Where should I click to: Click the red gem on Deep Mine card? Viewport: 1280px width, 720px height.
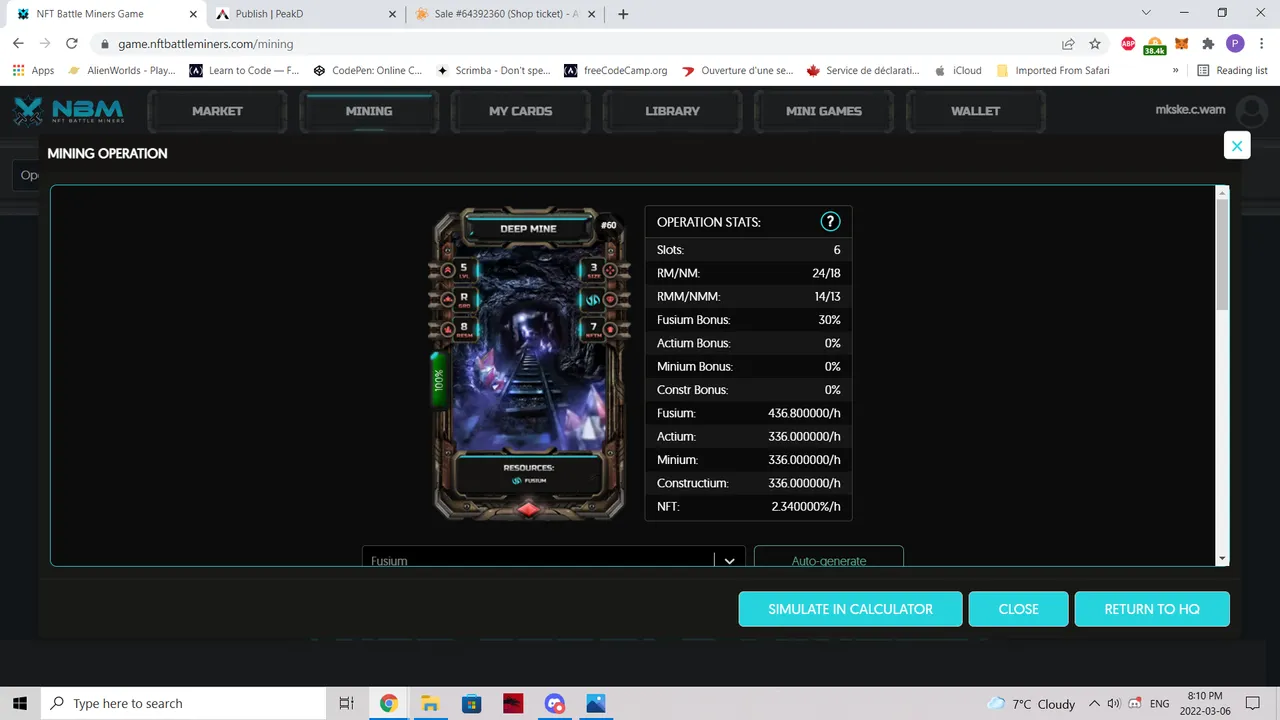pos(528,509)
